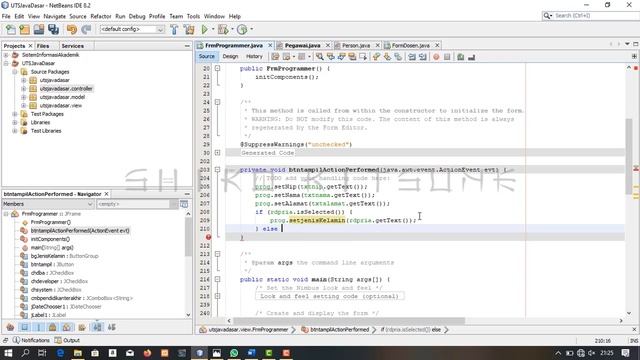Click the Save All toolbar icon
This screenshot has width=640, height=360.
click(53, 29)
